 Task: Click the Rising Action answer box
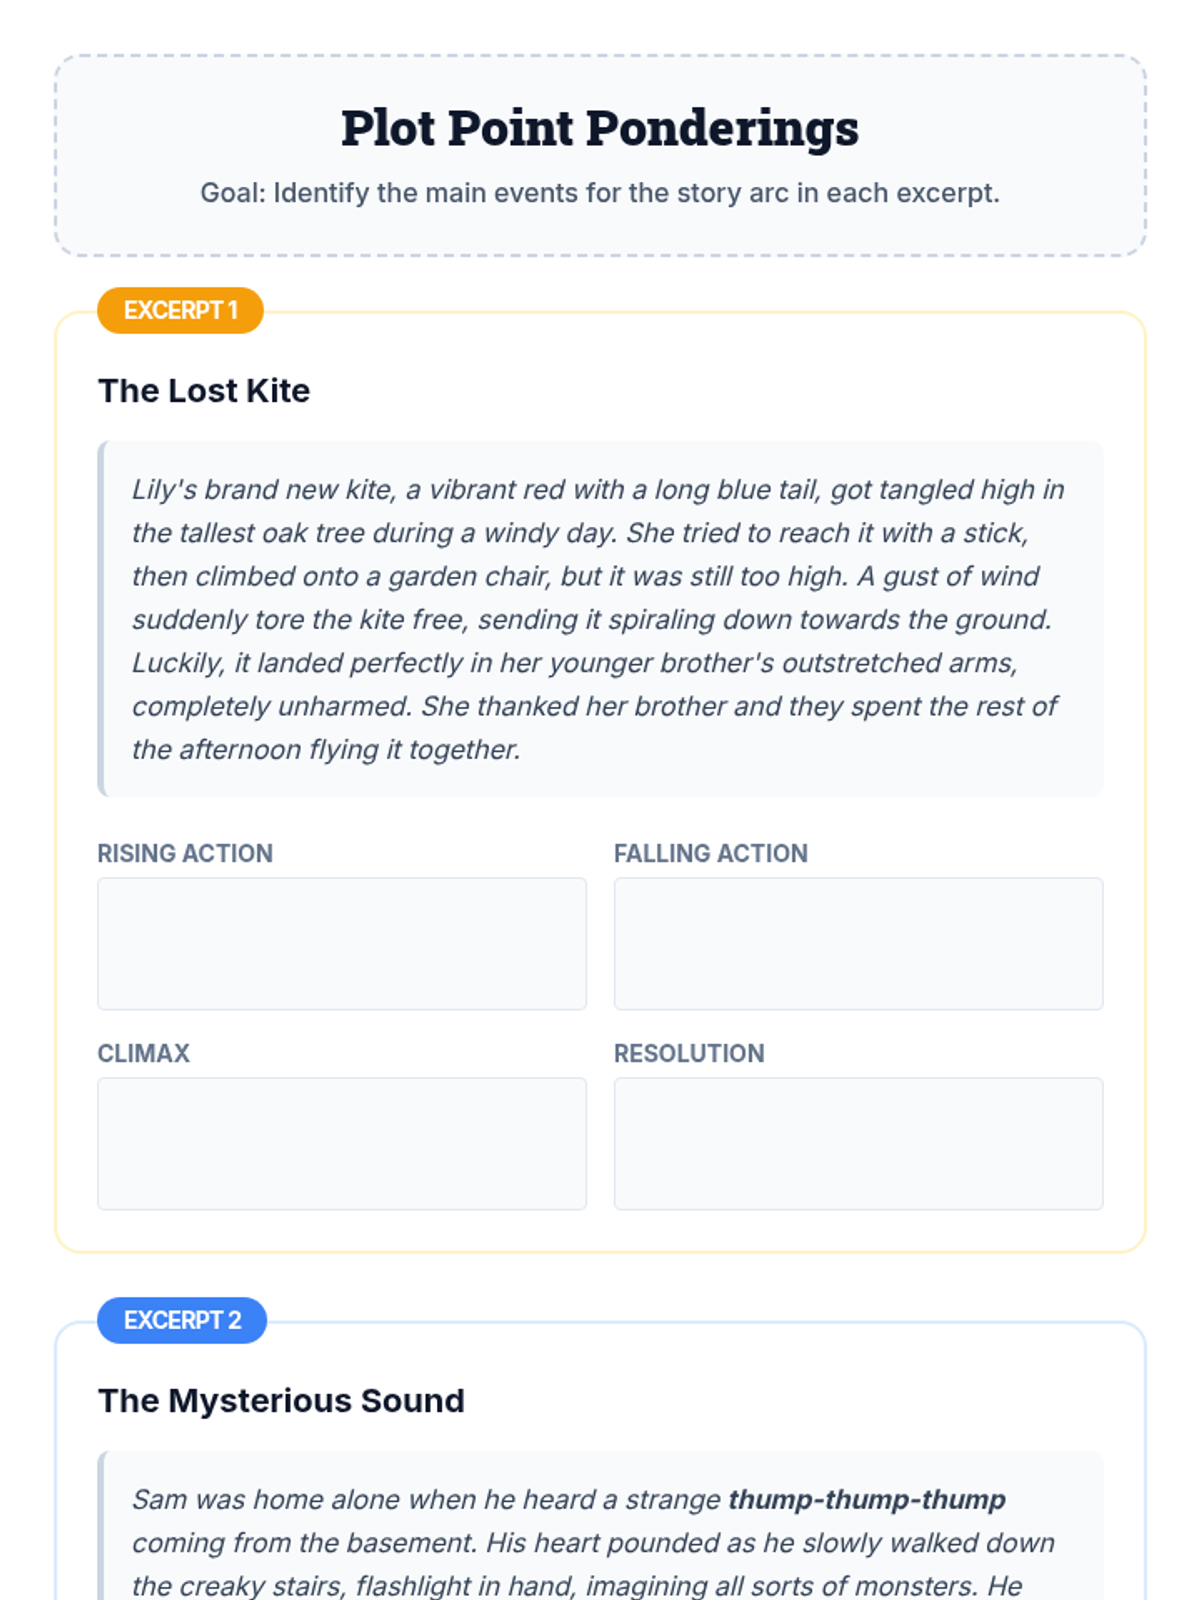click(x=342, y=943)
